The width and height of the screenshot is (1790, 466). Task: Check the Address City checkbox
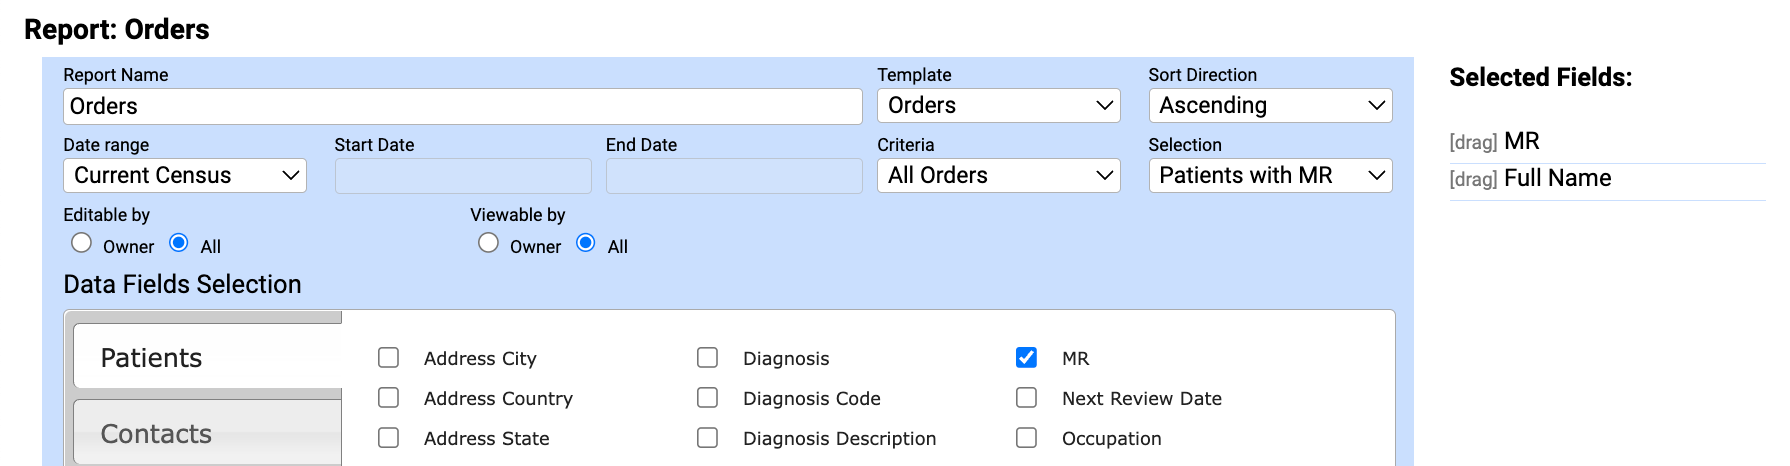pyautogui.click(x=389, y=358)
